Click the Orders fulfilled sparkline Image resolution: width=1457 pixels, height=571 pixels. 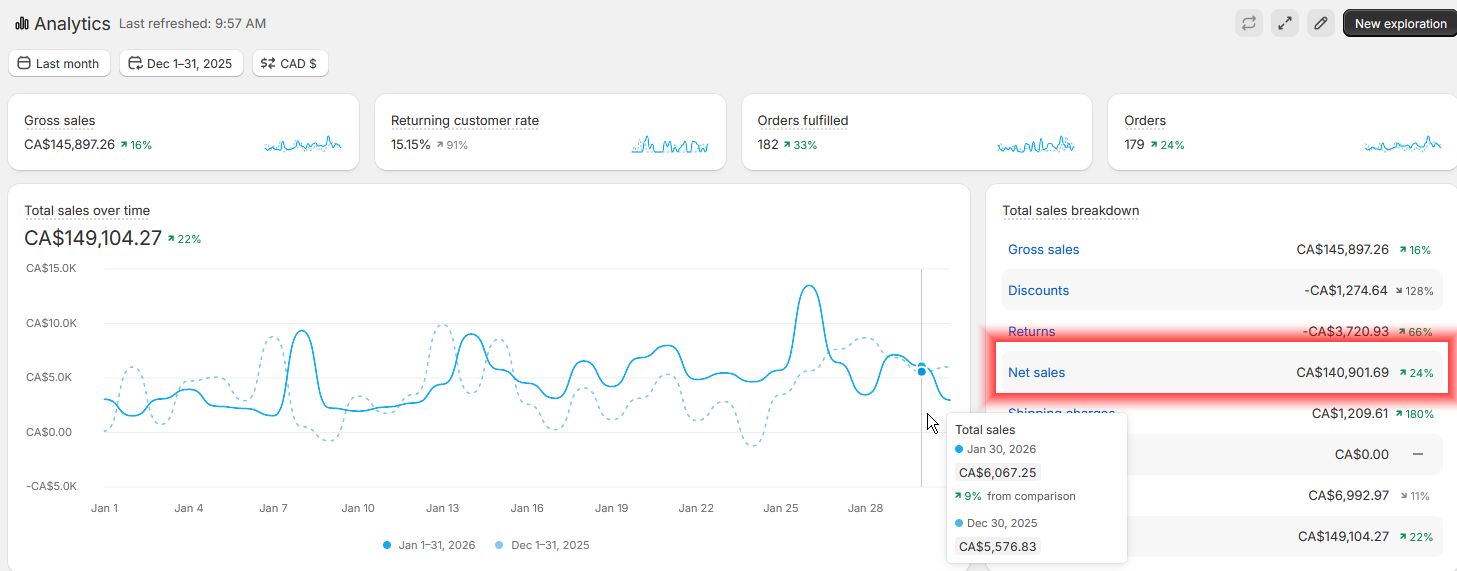click(x=1036, y=145)
